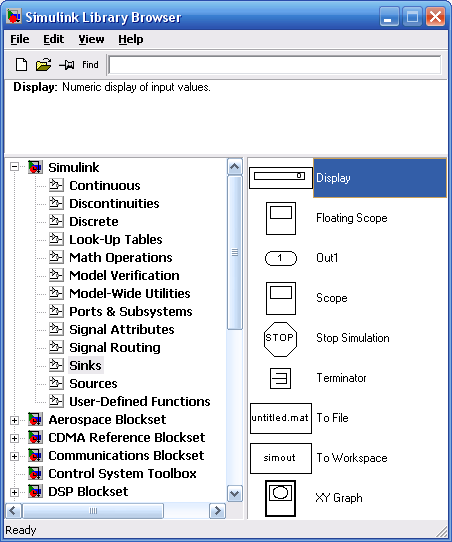This screenshot has width=452, height=542.
Task: Click the Terminator block icon
Action: coord(280,379)
